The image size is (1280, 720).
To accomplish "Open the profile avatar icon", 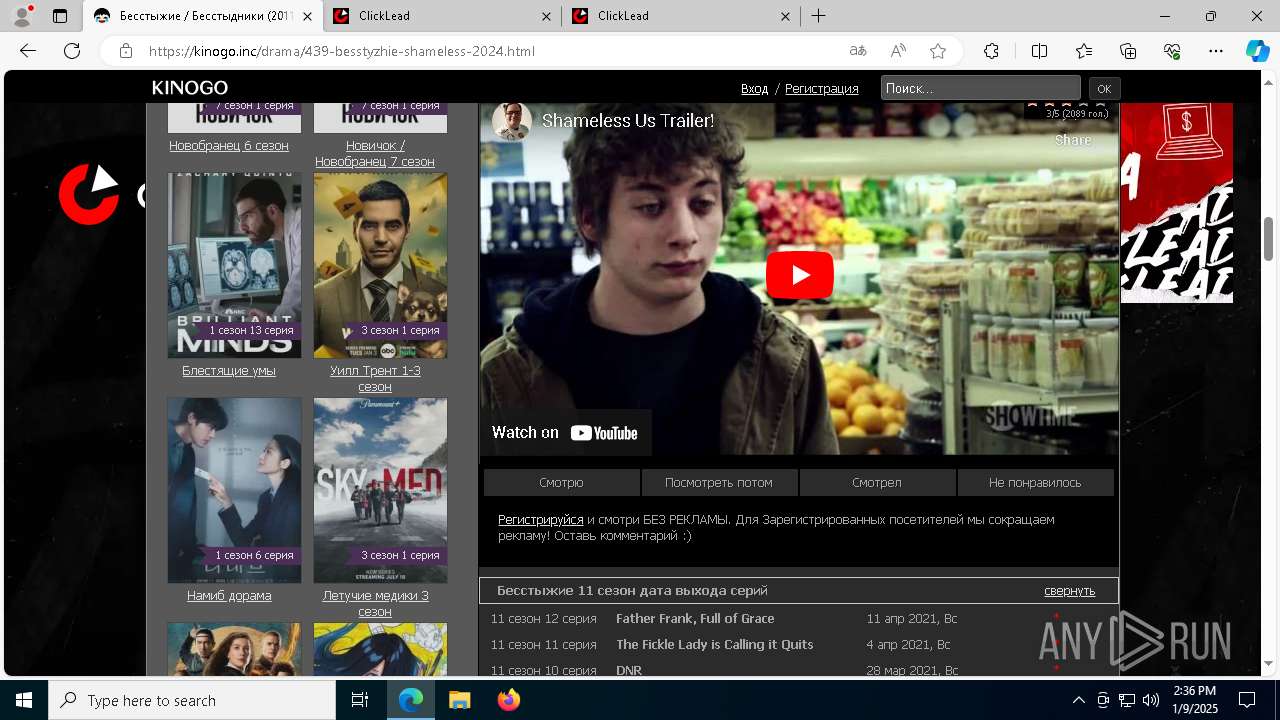I will click(22, 16).
